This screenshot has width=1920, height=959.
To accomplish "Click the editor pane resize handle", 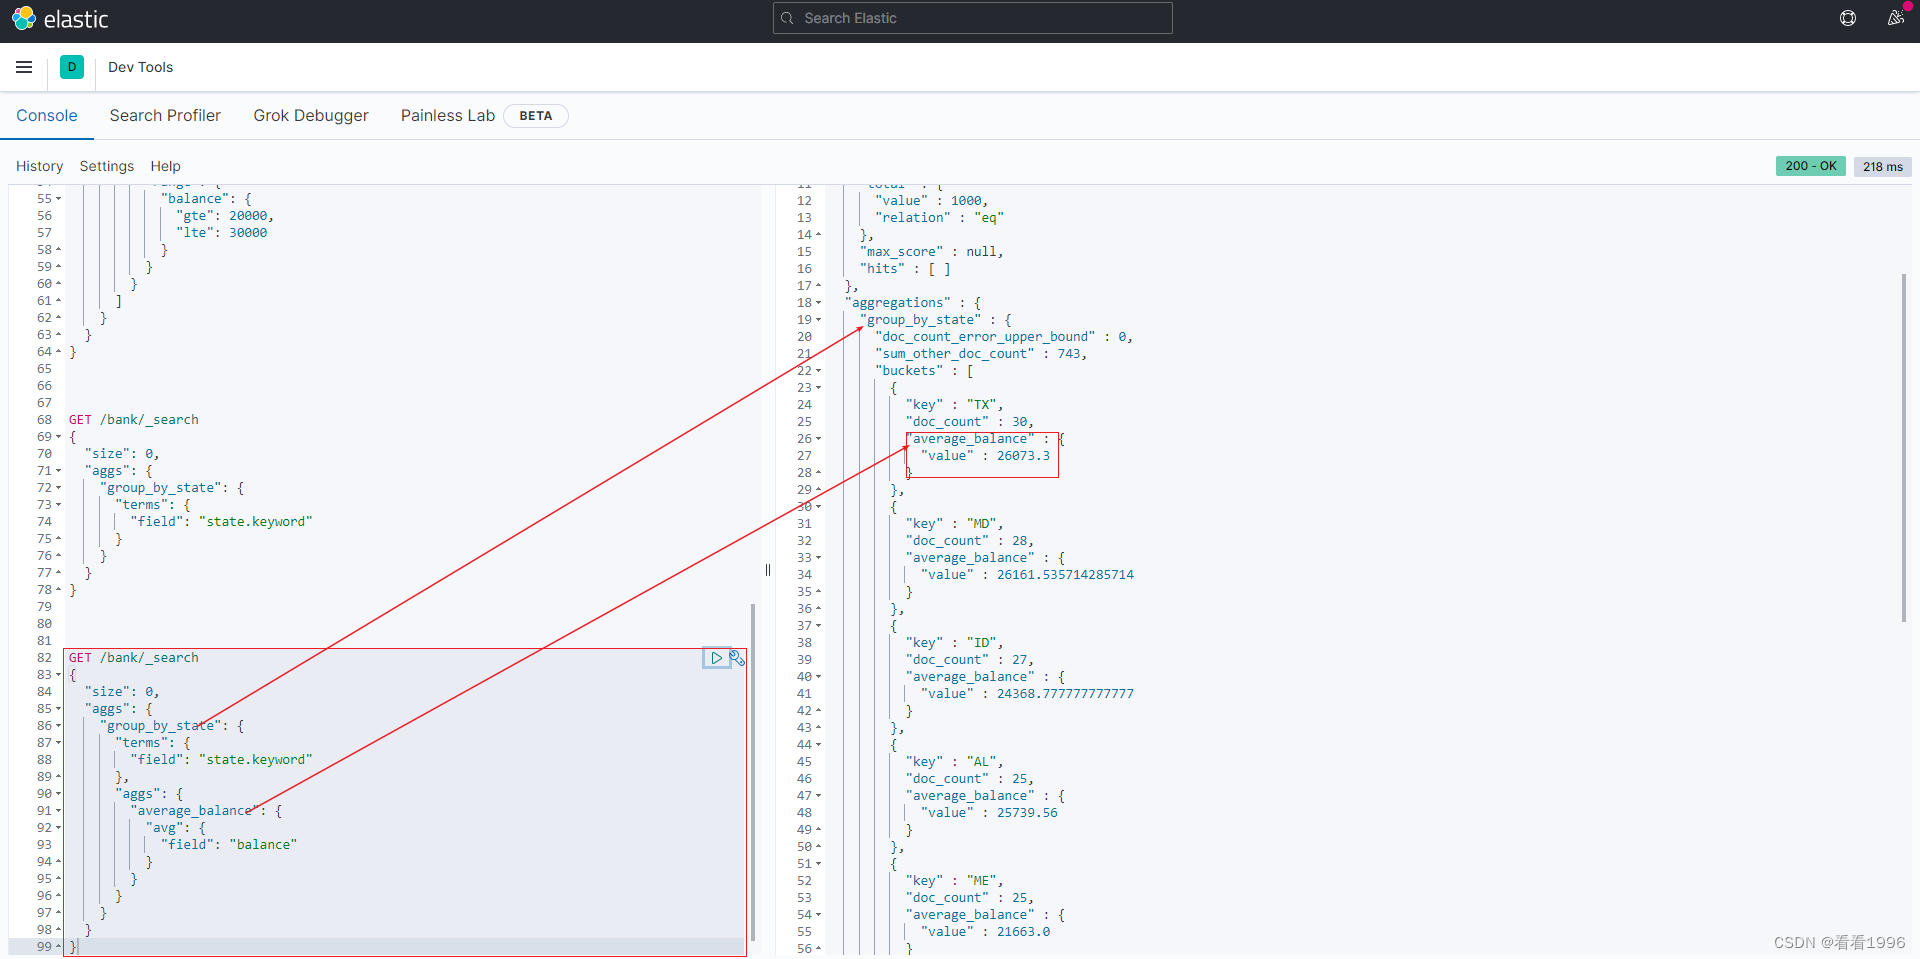I will pyautogui.click(x=768, y=570).
